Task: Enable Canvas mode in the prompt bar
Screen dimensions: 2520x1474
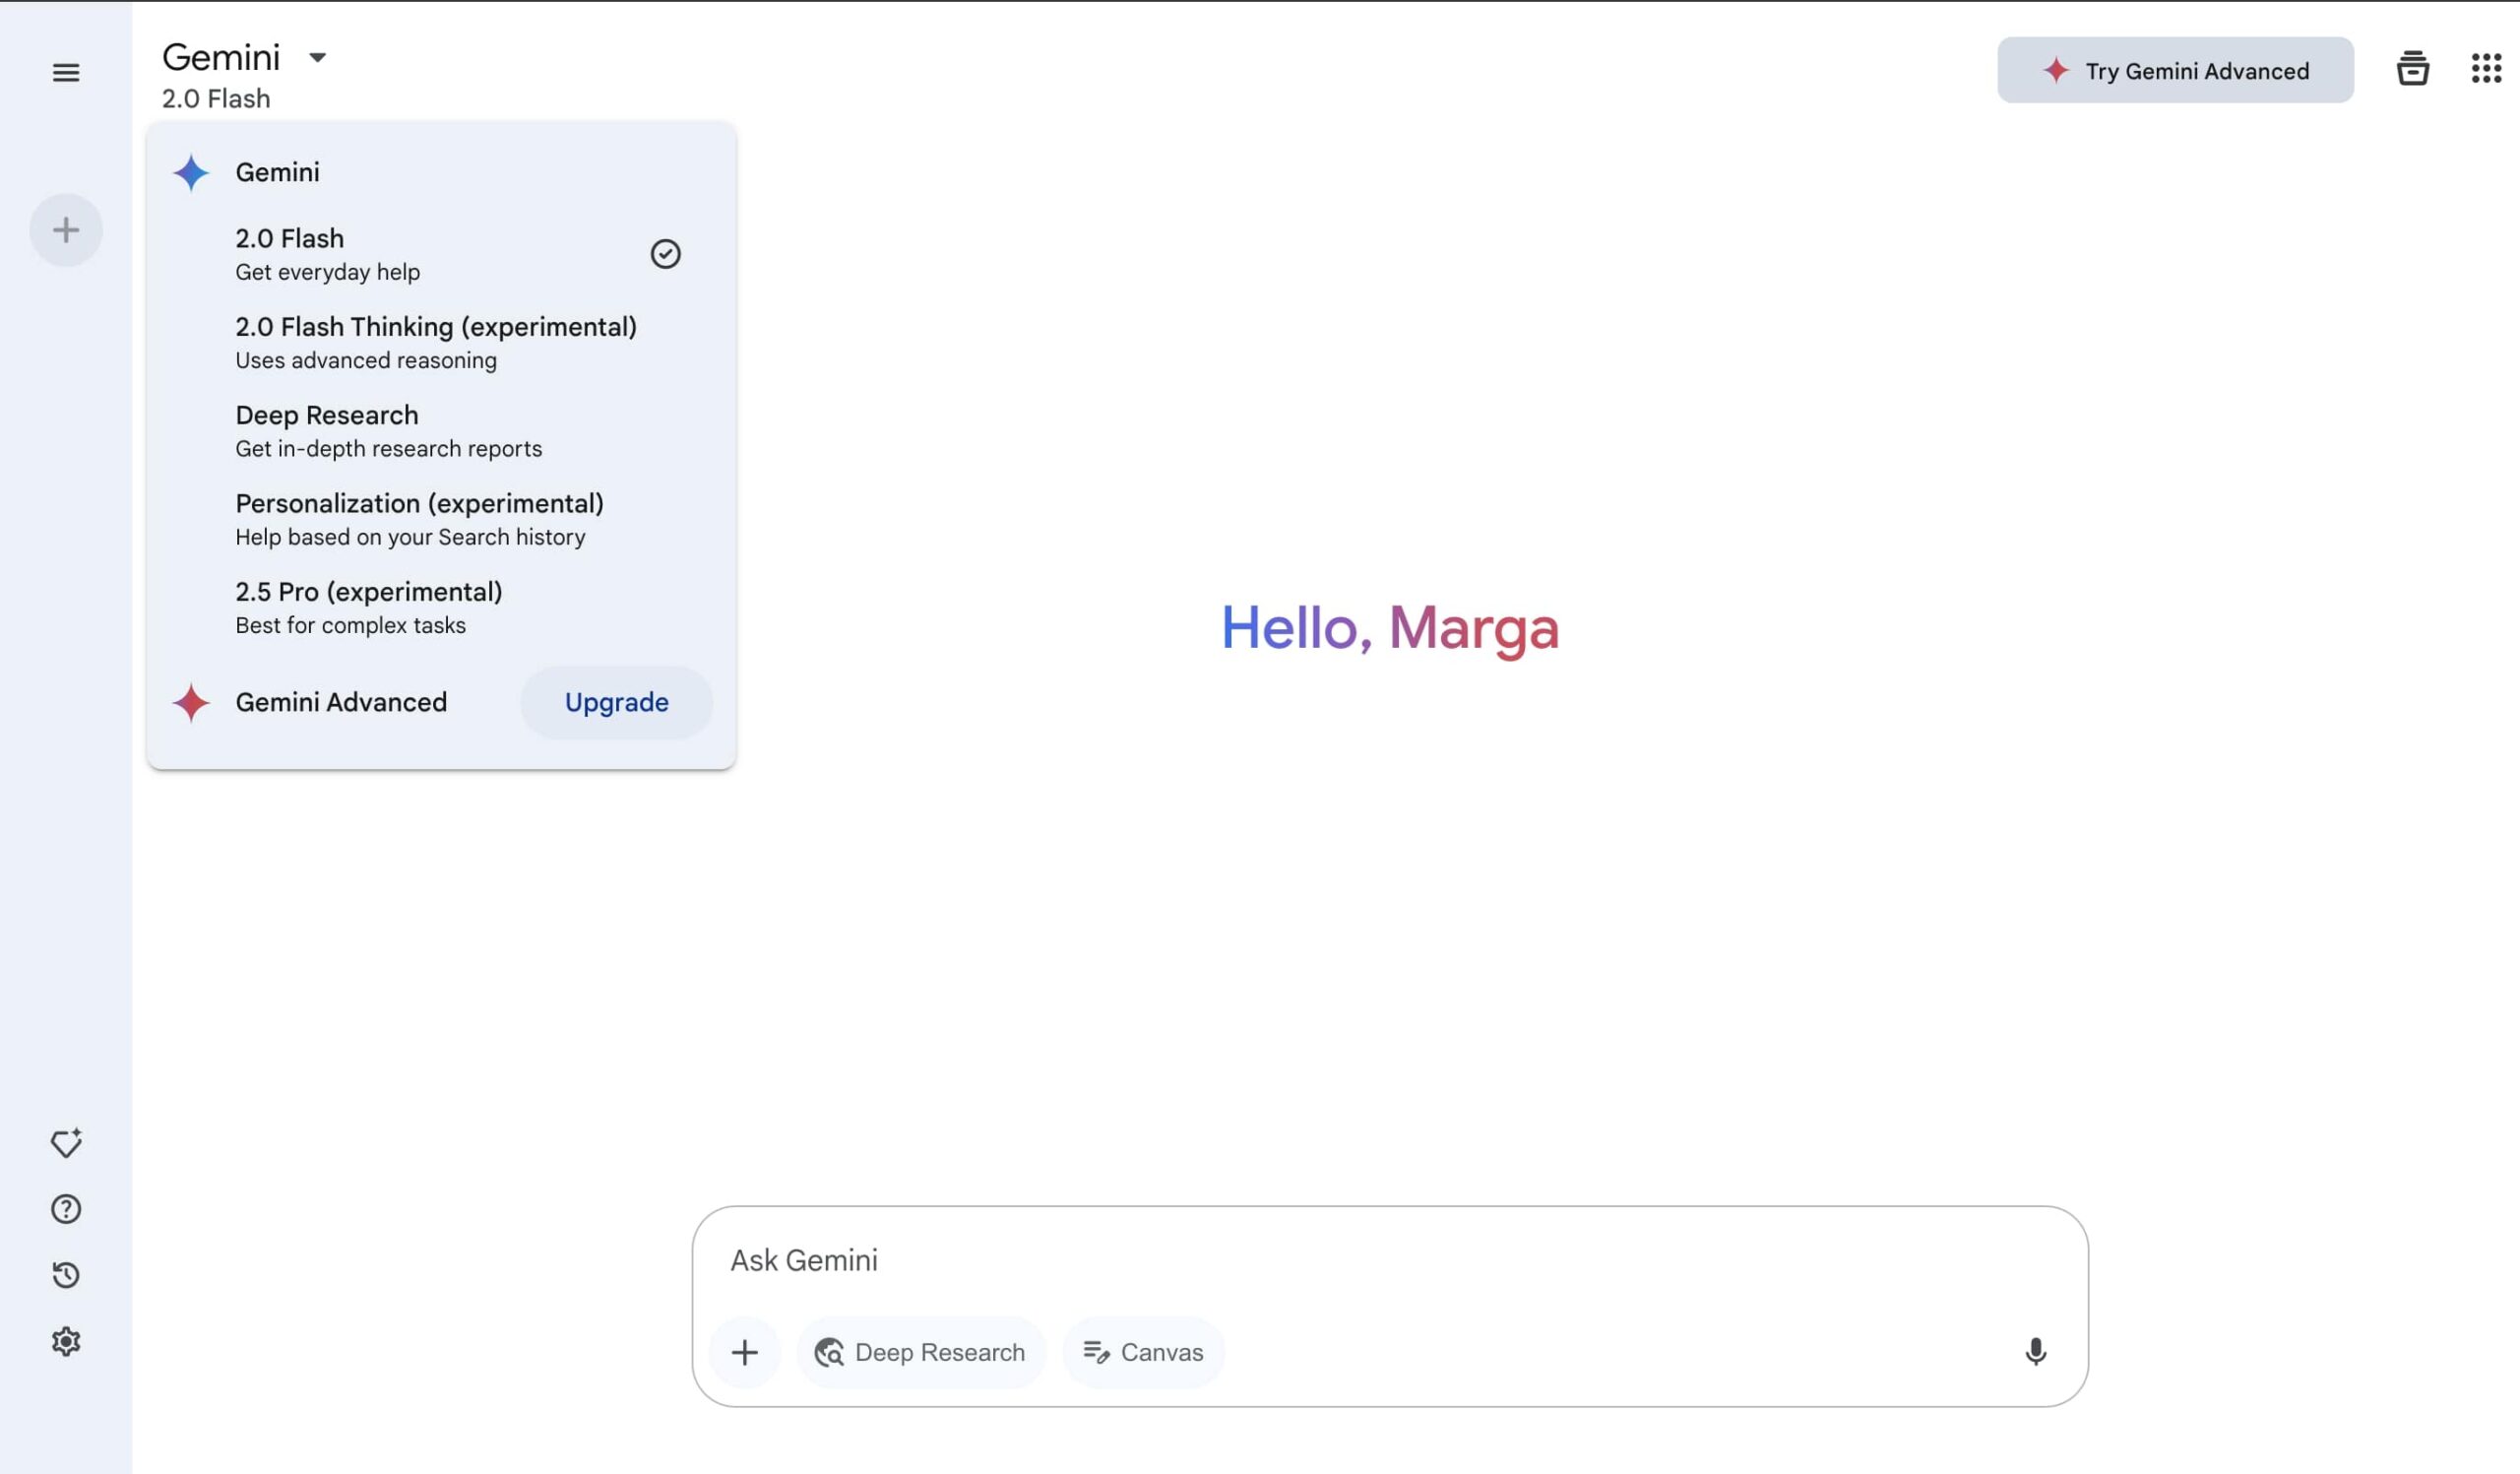Action: tap(1142, 1352)
